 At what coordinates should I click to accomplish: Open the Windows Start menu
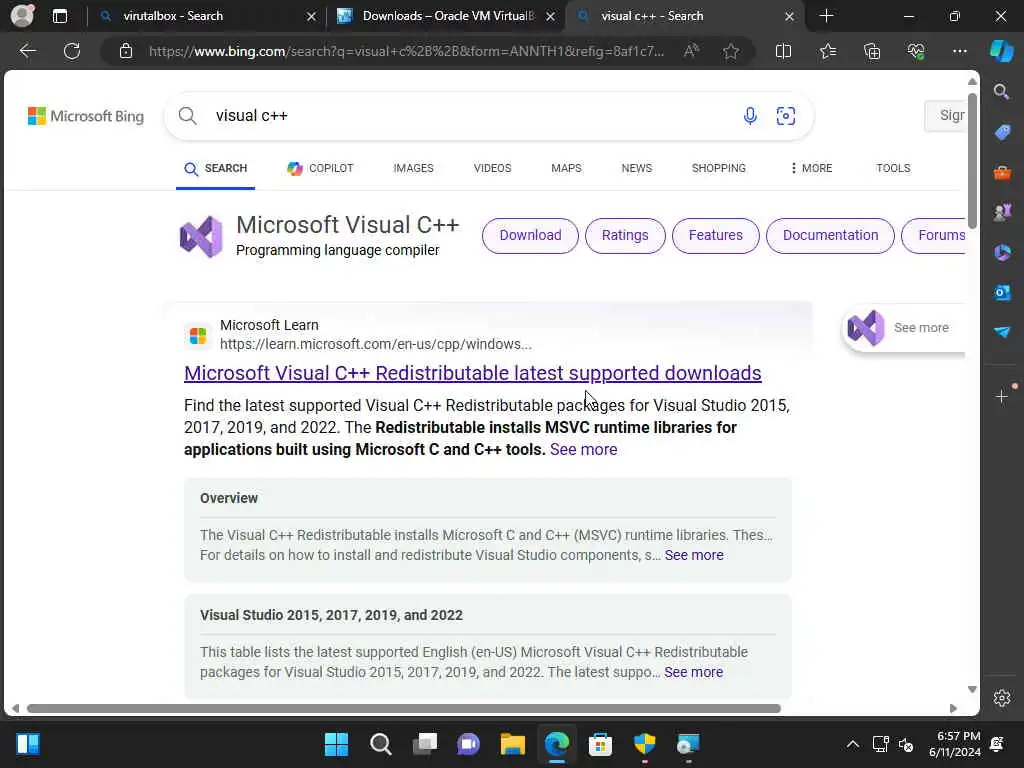tap(336, 744)
